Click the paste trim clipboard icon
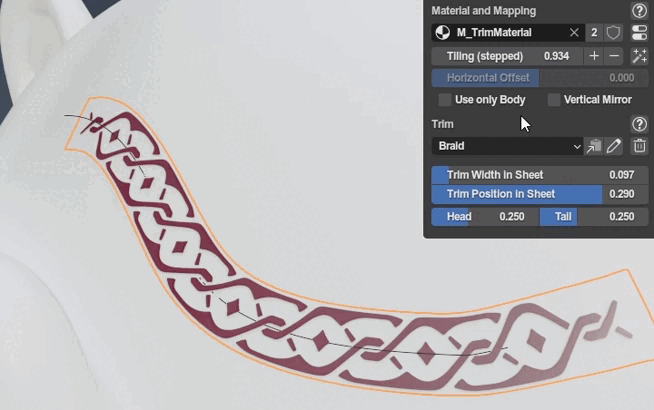Screen dimensions: 654x410 click(594, 146)
